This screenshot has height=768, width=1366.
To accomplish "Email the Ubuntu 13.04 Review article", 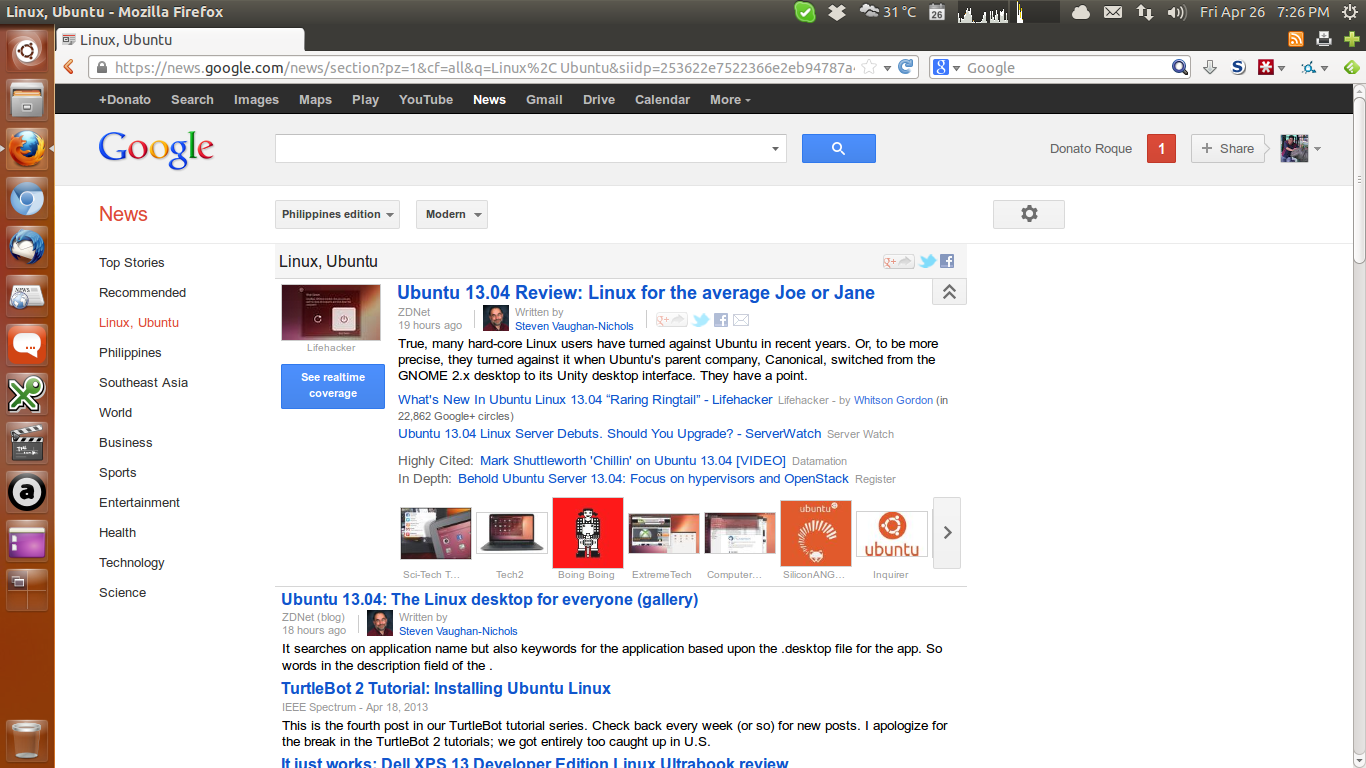I will pos(741,320).
